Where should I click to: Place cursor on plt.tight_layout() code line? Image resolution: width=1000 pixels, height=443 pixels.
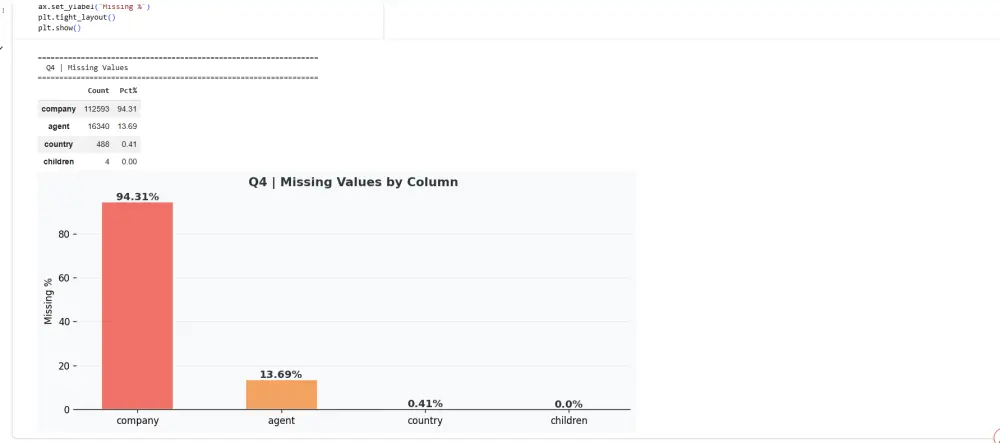(77, 18)
